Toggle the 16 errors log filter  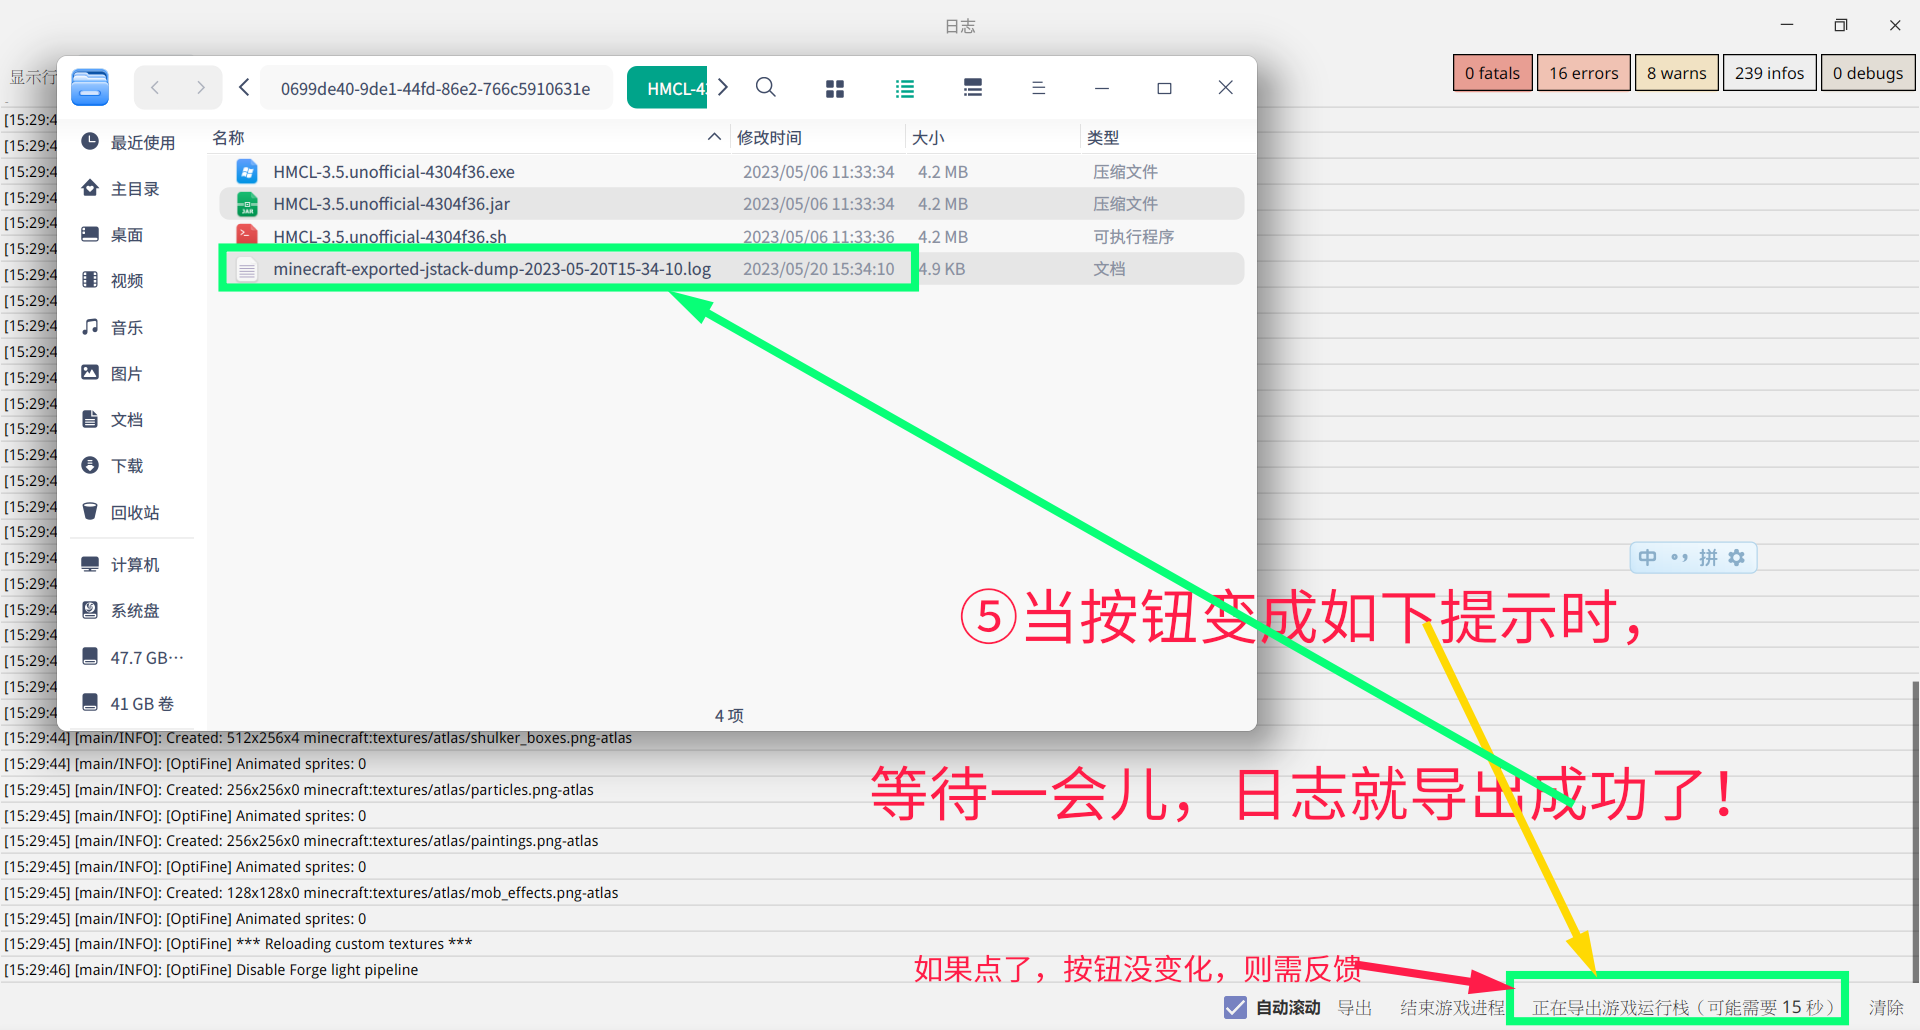click(x=1583, y=73)
